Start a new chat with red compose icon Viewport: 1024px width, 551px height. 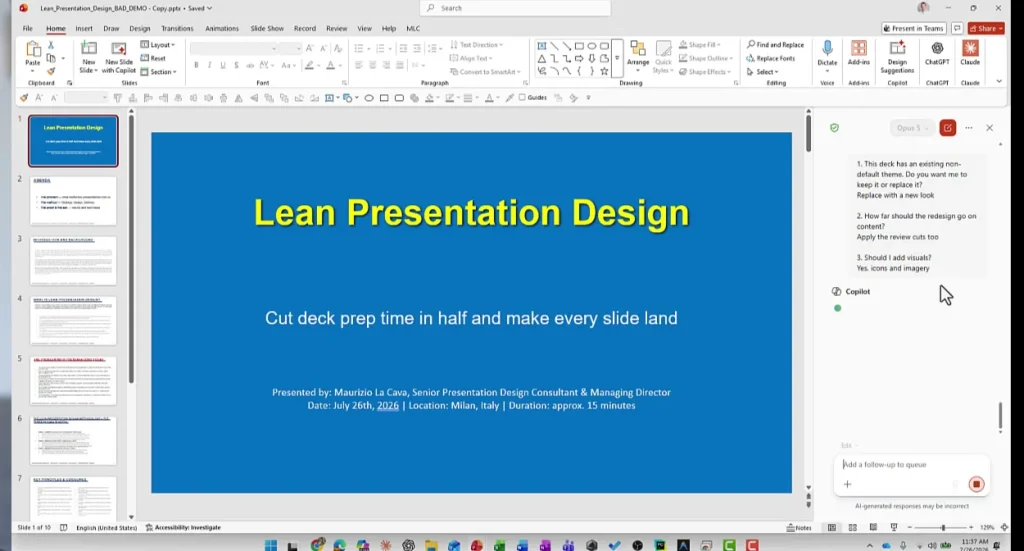948,128
